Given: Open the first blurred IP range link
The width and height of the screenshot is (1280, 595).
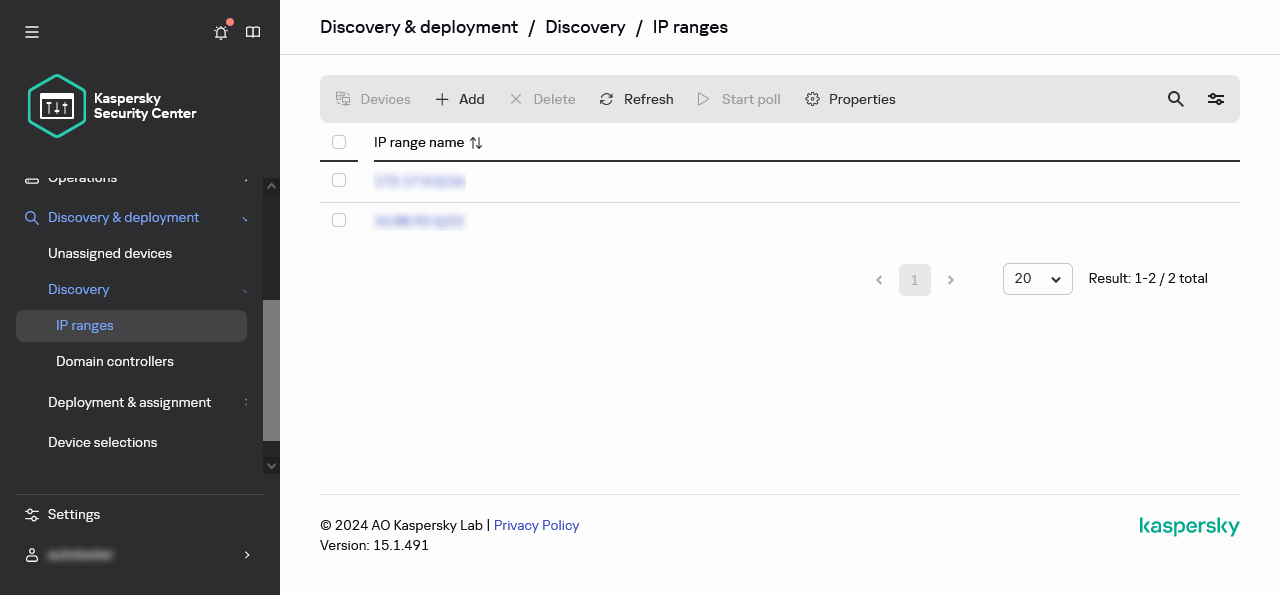Looking at the screenshot, I should click(419, 182).
